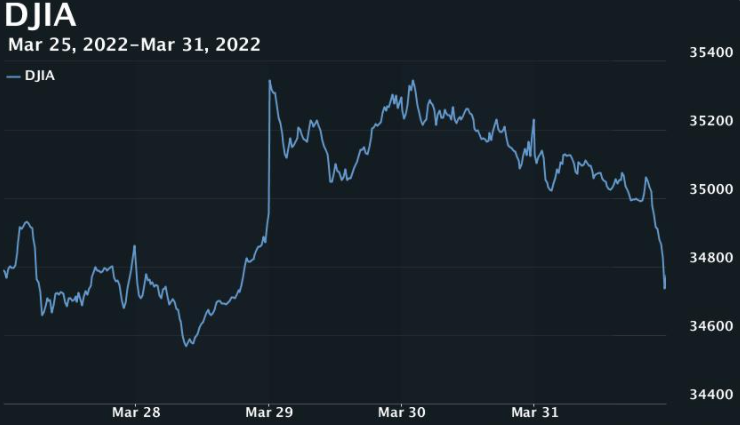Click the 34400 y-axis label
Image resolution: width=740 pixels, height=425 pixels.
click(711, 394)
